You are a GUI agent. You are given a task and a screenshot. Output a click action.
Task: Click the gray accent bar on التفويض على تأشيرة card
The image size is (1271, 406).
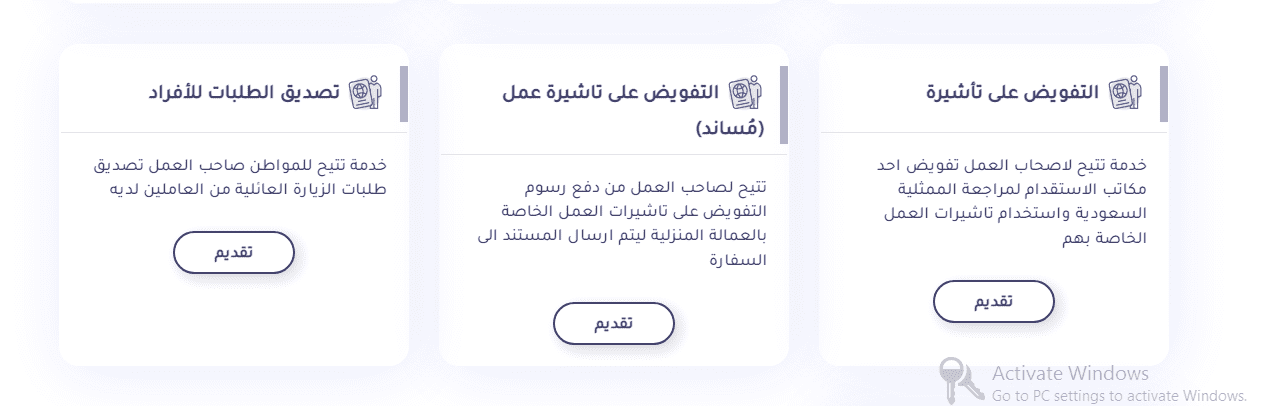coord(1164,94)
